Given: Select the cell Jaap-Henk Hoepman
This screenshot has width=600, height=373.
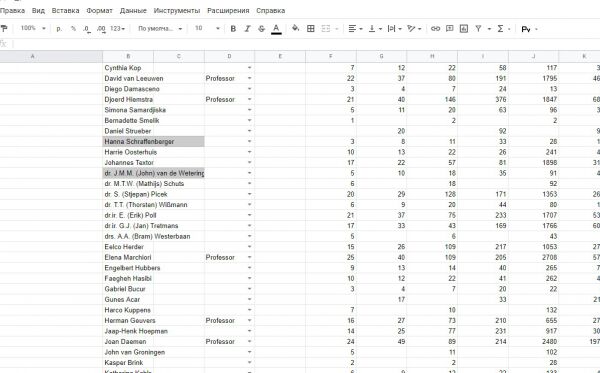Looking at the screenshot, I should (x=128, y=331).
